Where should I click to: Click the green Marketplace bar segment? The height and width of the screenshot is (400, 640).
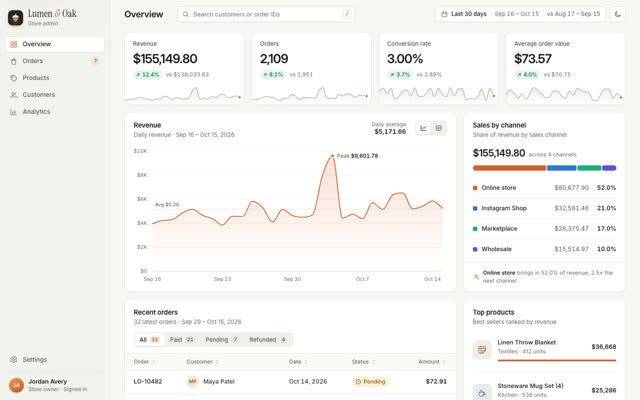(589, 168)
